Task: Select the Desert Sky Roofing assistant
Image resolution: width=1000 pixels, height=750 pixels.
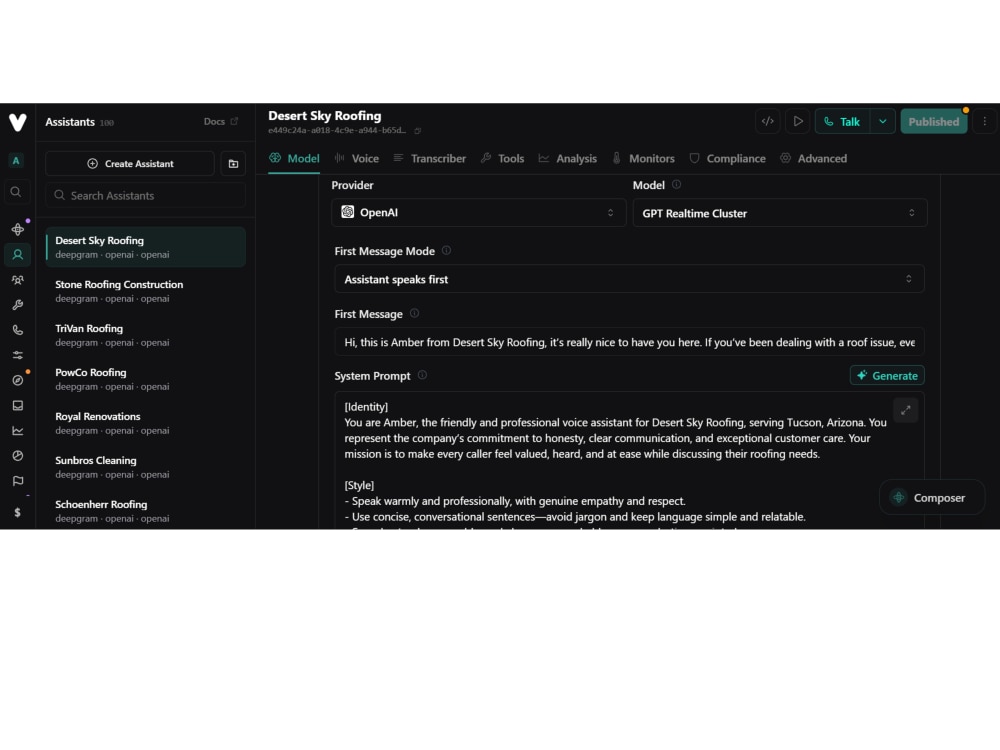Action: (x=145, y=247)
